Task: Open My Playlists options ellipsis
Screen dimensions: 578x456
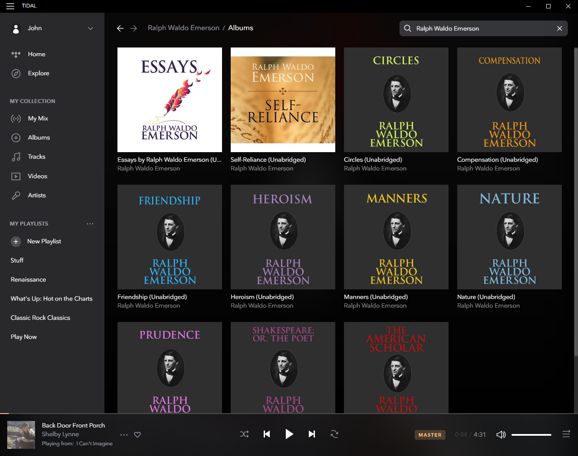Action: [x=90, y=223]
